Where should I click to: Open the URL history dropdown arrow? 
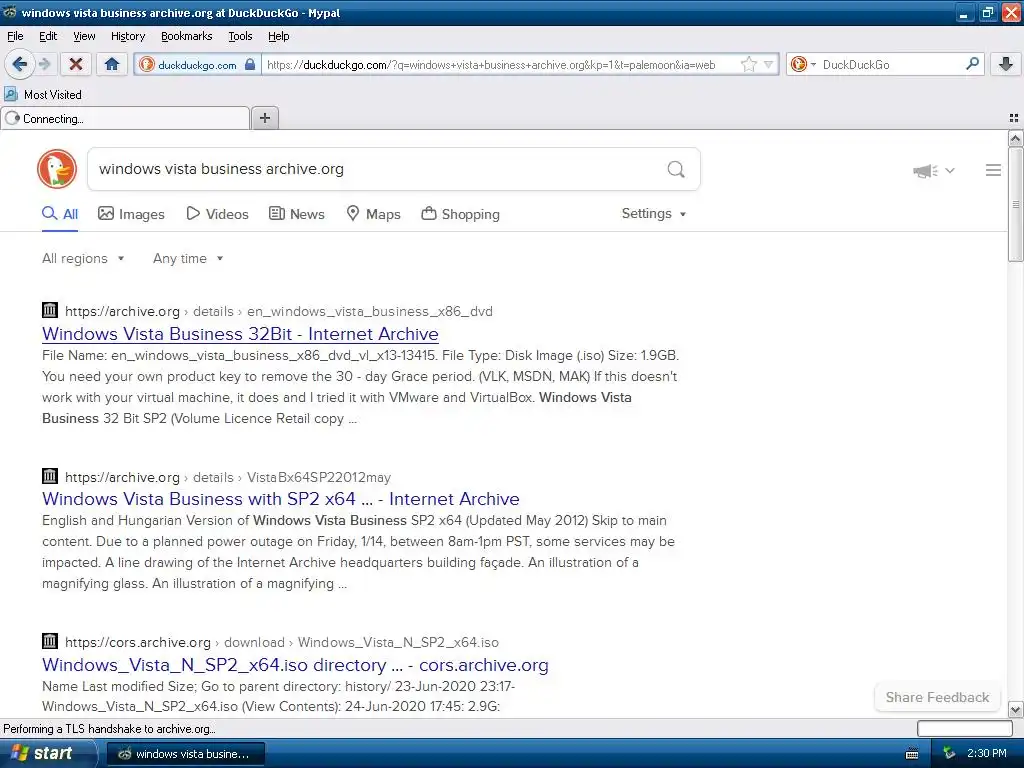(x=769, y=64)
